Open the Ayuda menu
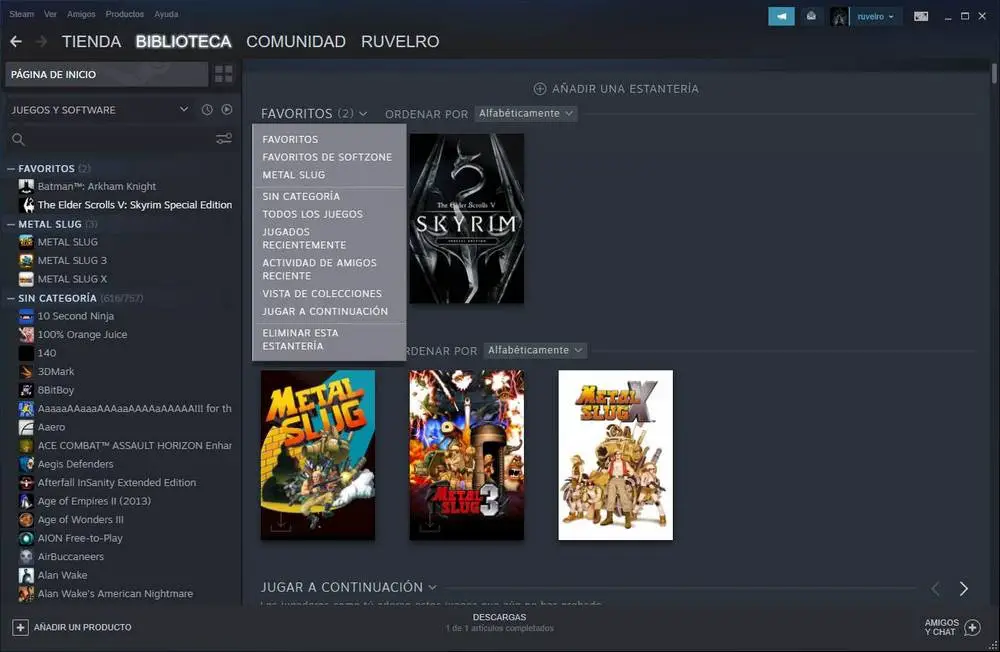This screenshot has height=652, width=1000. pos(166,14)
